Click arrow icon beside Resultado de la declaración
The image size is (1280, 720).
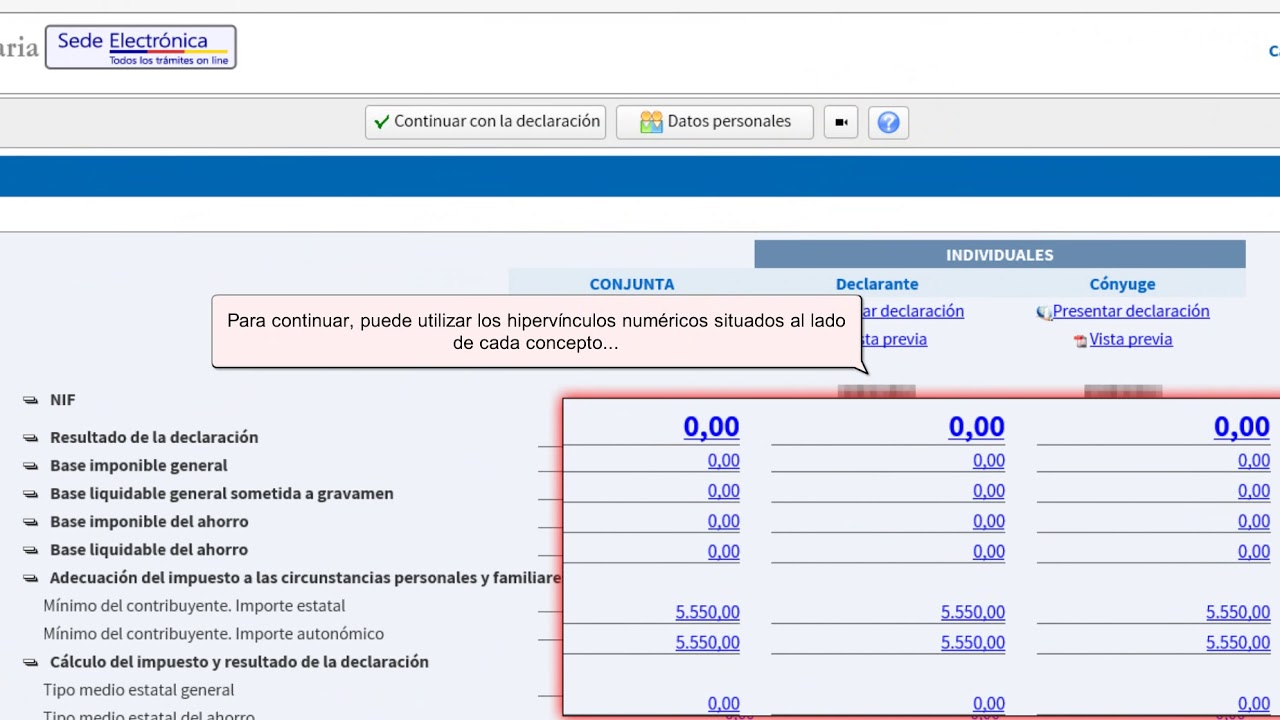(x=31, y=438)
